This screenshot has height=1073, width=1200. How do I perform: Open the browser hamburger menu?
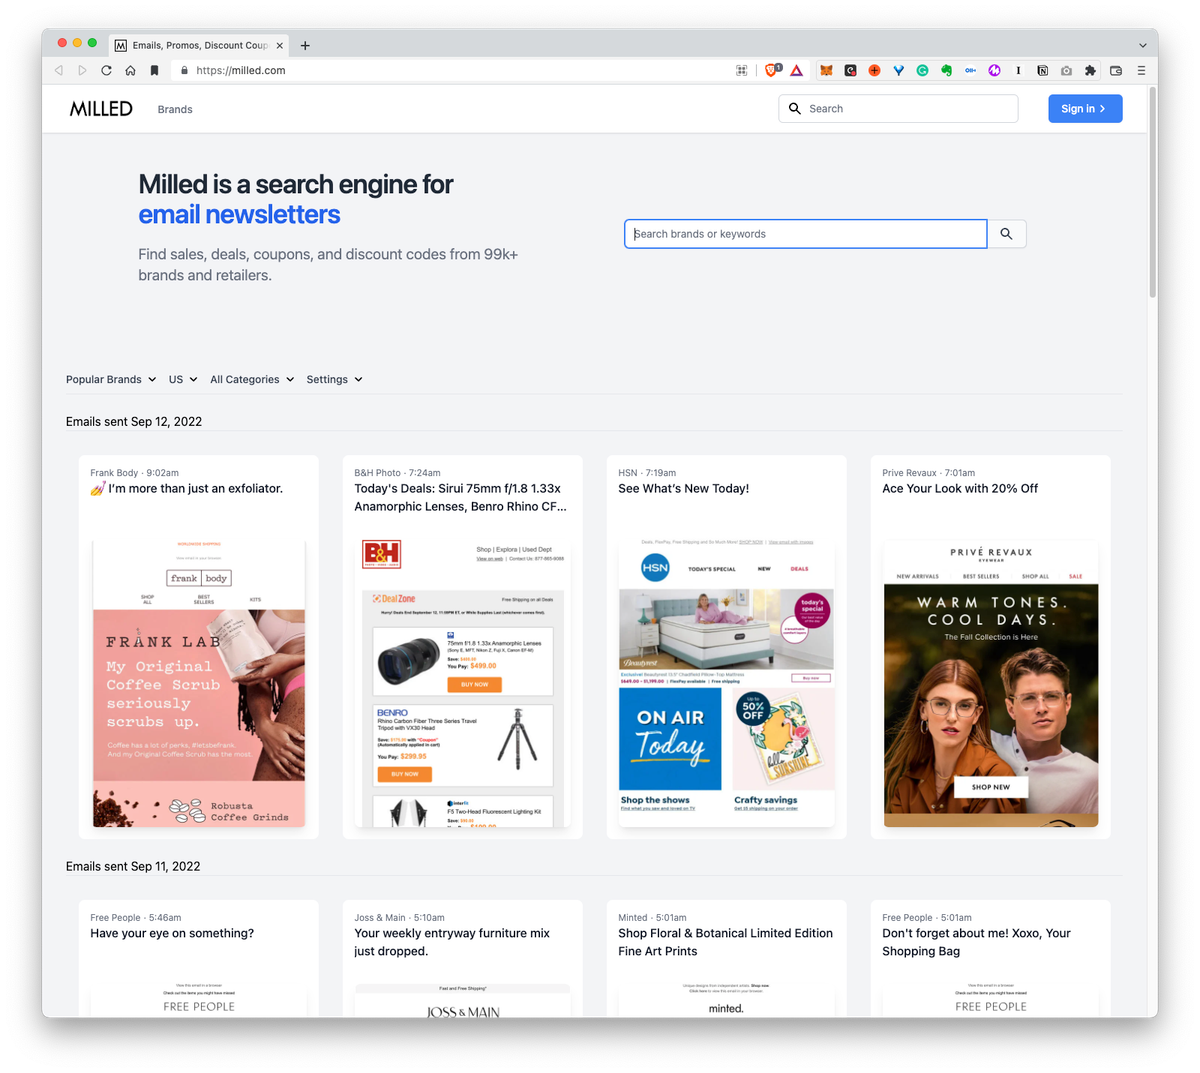1141,71
